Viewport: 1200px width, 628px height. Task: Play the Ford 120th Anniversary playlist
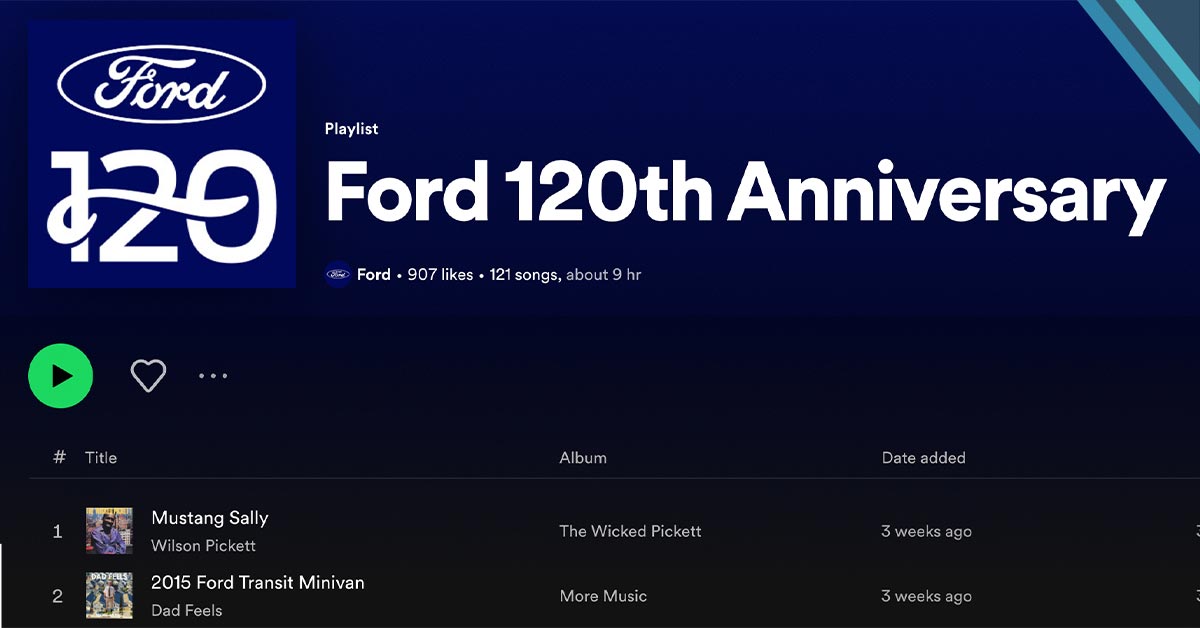click(x=61, y=375)
